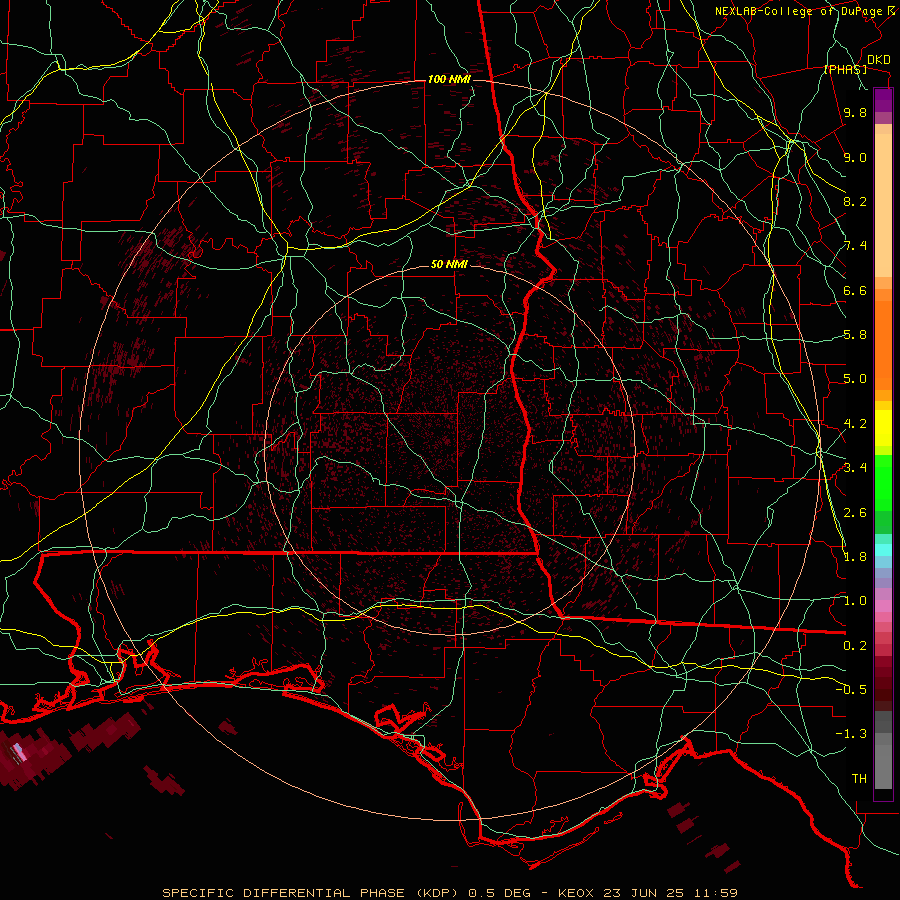Click the 2.6 value on the scale
This screenshot has width=900, height=900.
tap(855, 512)
